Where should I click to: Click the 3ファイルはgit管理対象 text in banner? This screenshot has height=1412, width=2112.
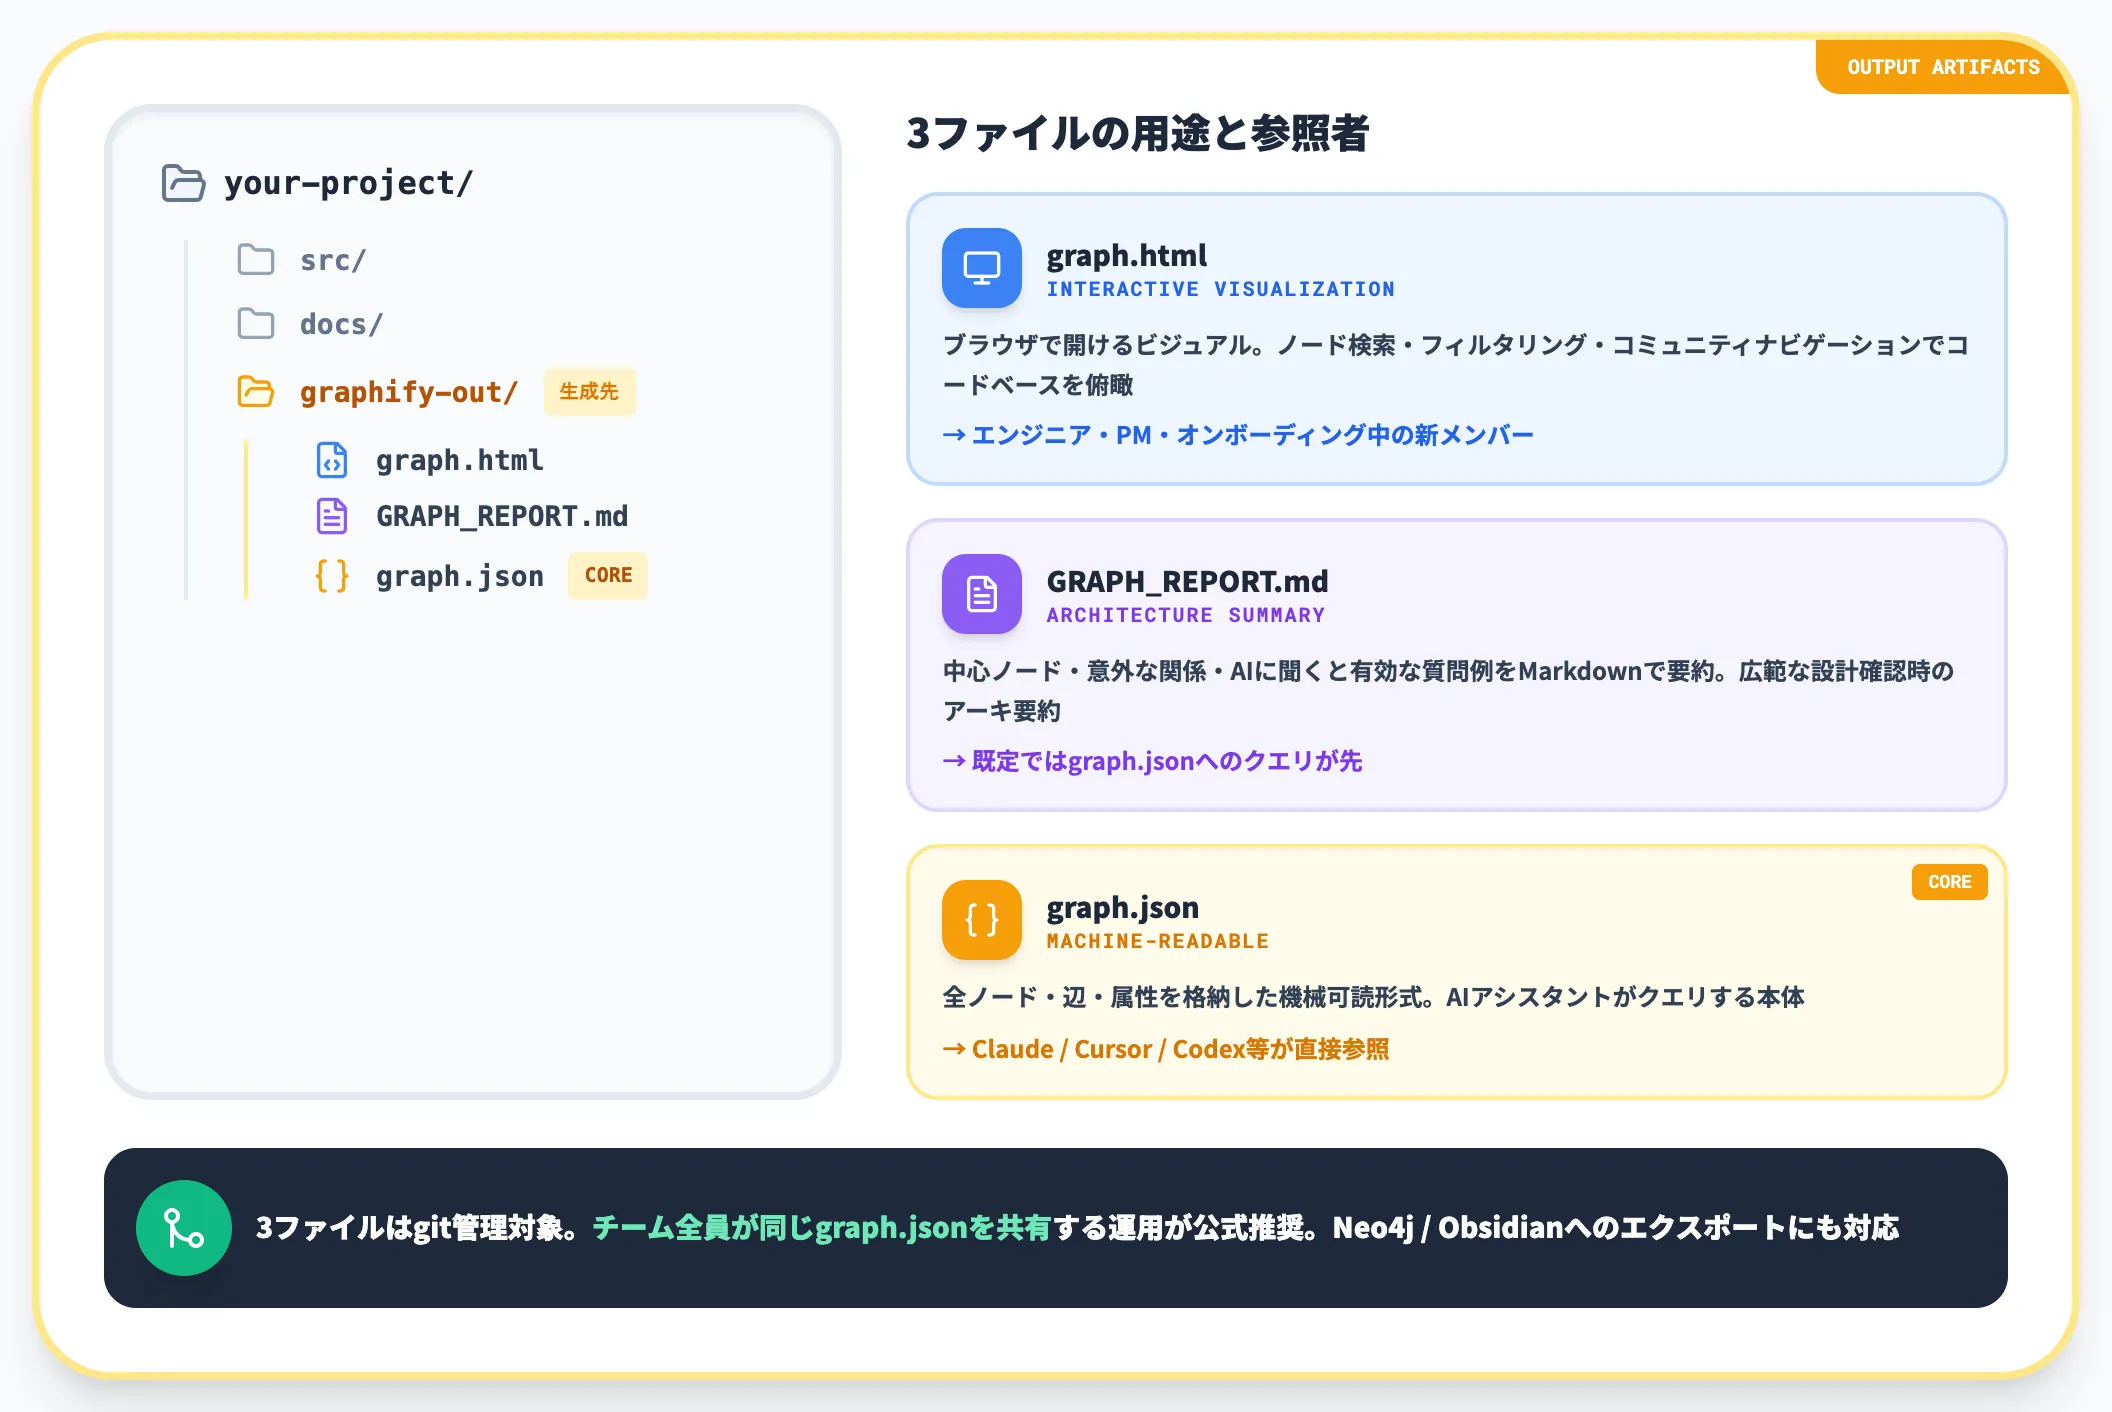coord(416,1228)
